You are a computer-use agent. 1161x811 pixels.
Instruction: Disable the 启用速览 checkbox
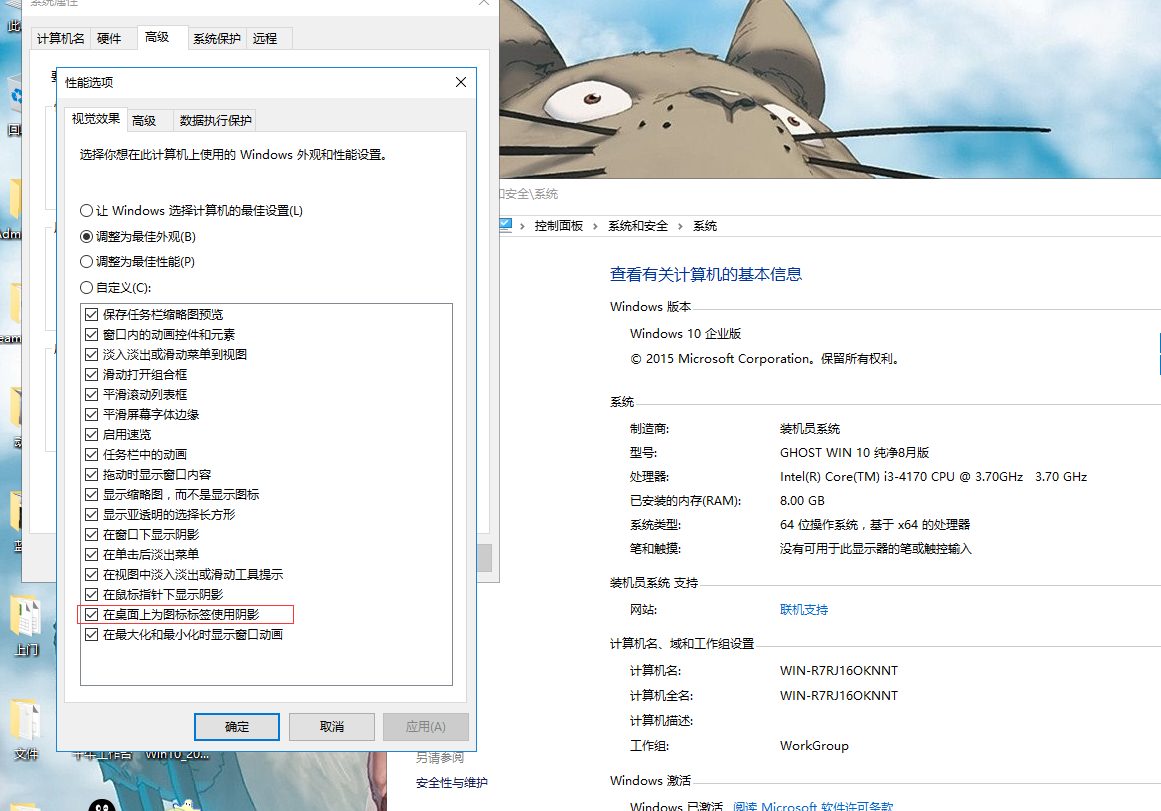[x=92, y=435]
